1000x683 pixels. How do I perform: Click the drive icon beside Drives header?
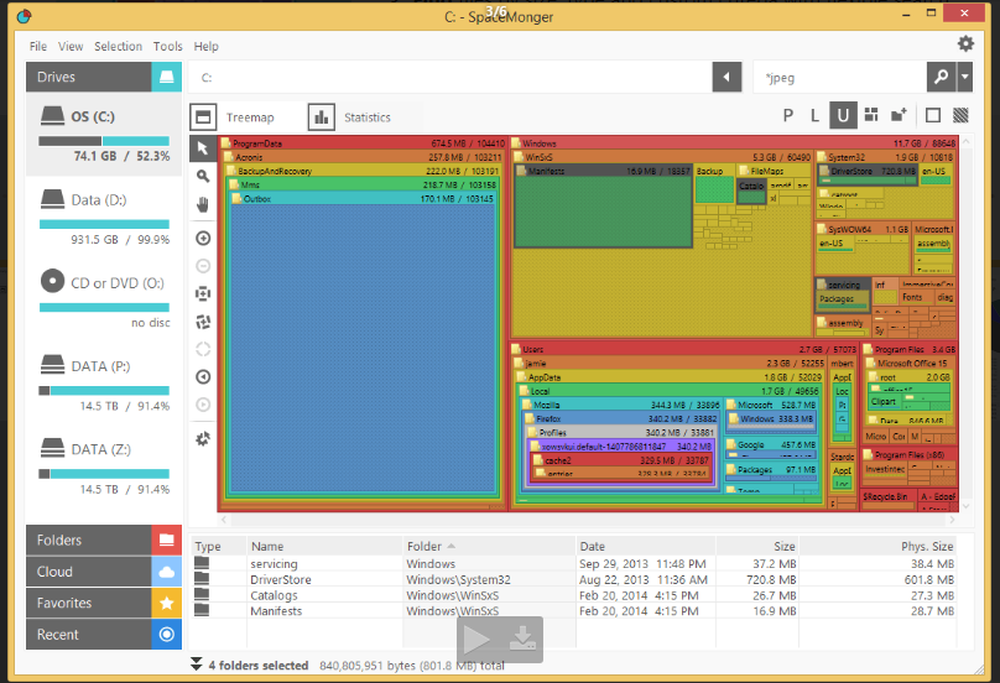click(166, 77)
